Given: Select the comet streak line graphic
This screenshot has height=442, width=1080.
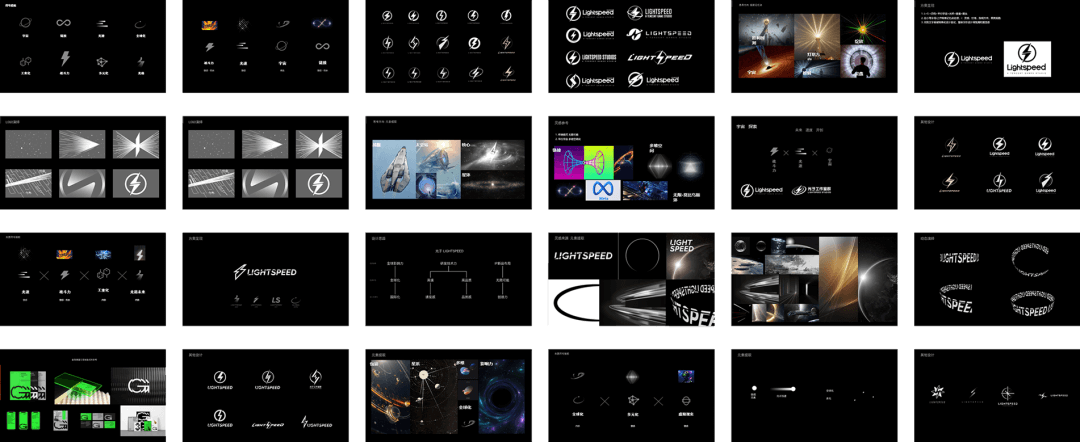Looking at the screenshot, I should click(x=782, y=389).
